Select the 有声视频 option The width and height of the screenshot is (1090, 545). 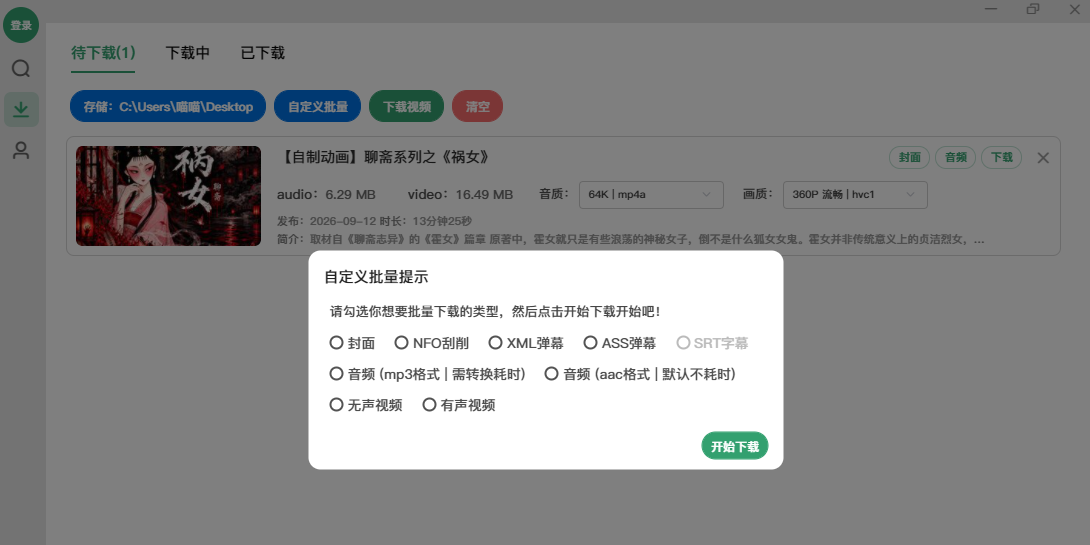point(459,405)
